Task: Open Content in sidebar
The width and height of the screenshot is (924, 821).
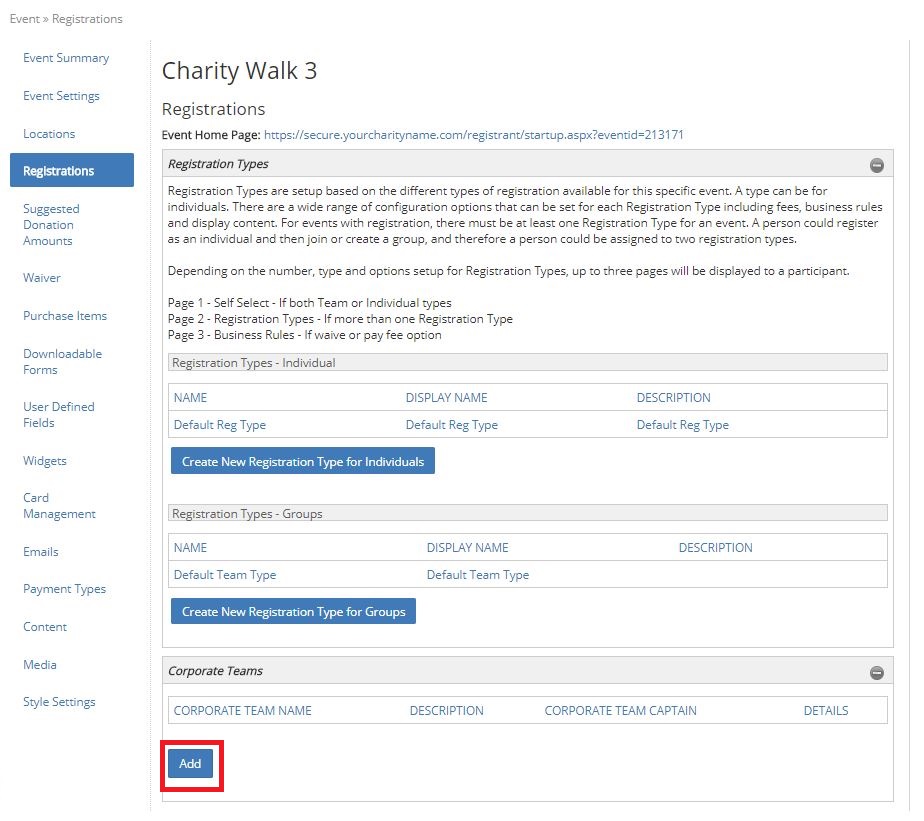Action: 45,627
